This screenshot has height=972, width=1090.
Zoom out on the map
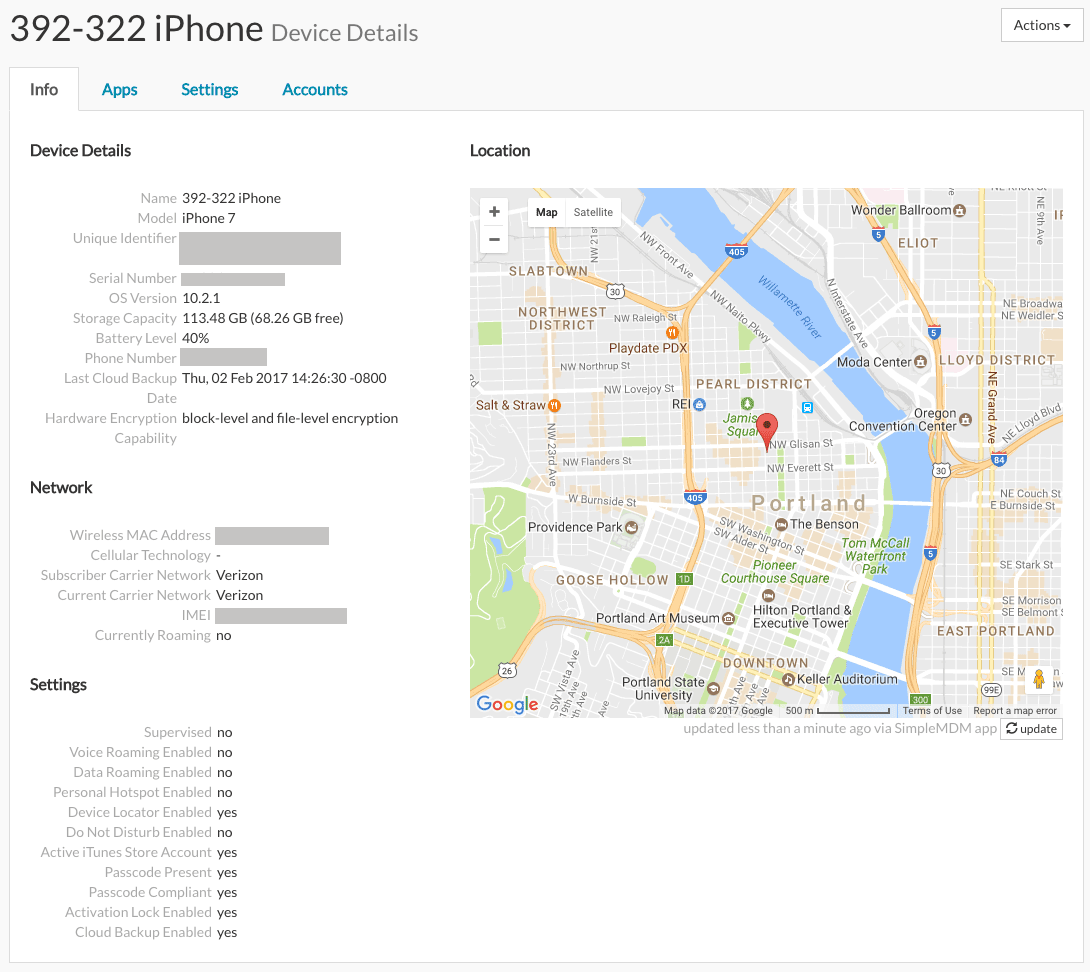click(x=494, y=239)
